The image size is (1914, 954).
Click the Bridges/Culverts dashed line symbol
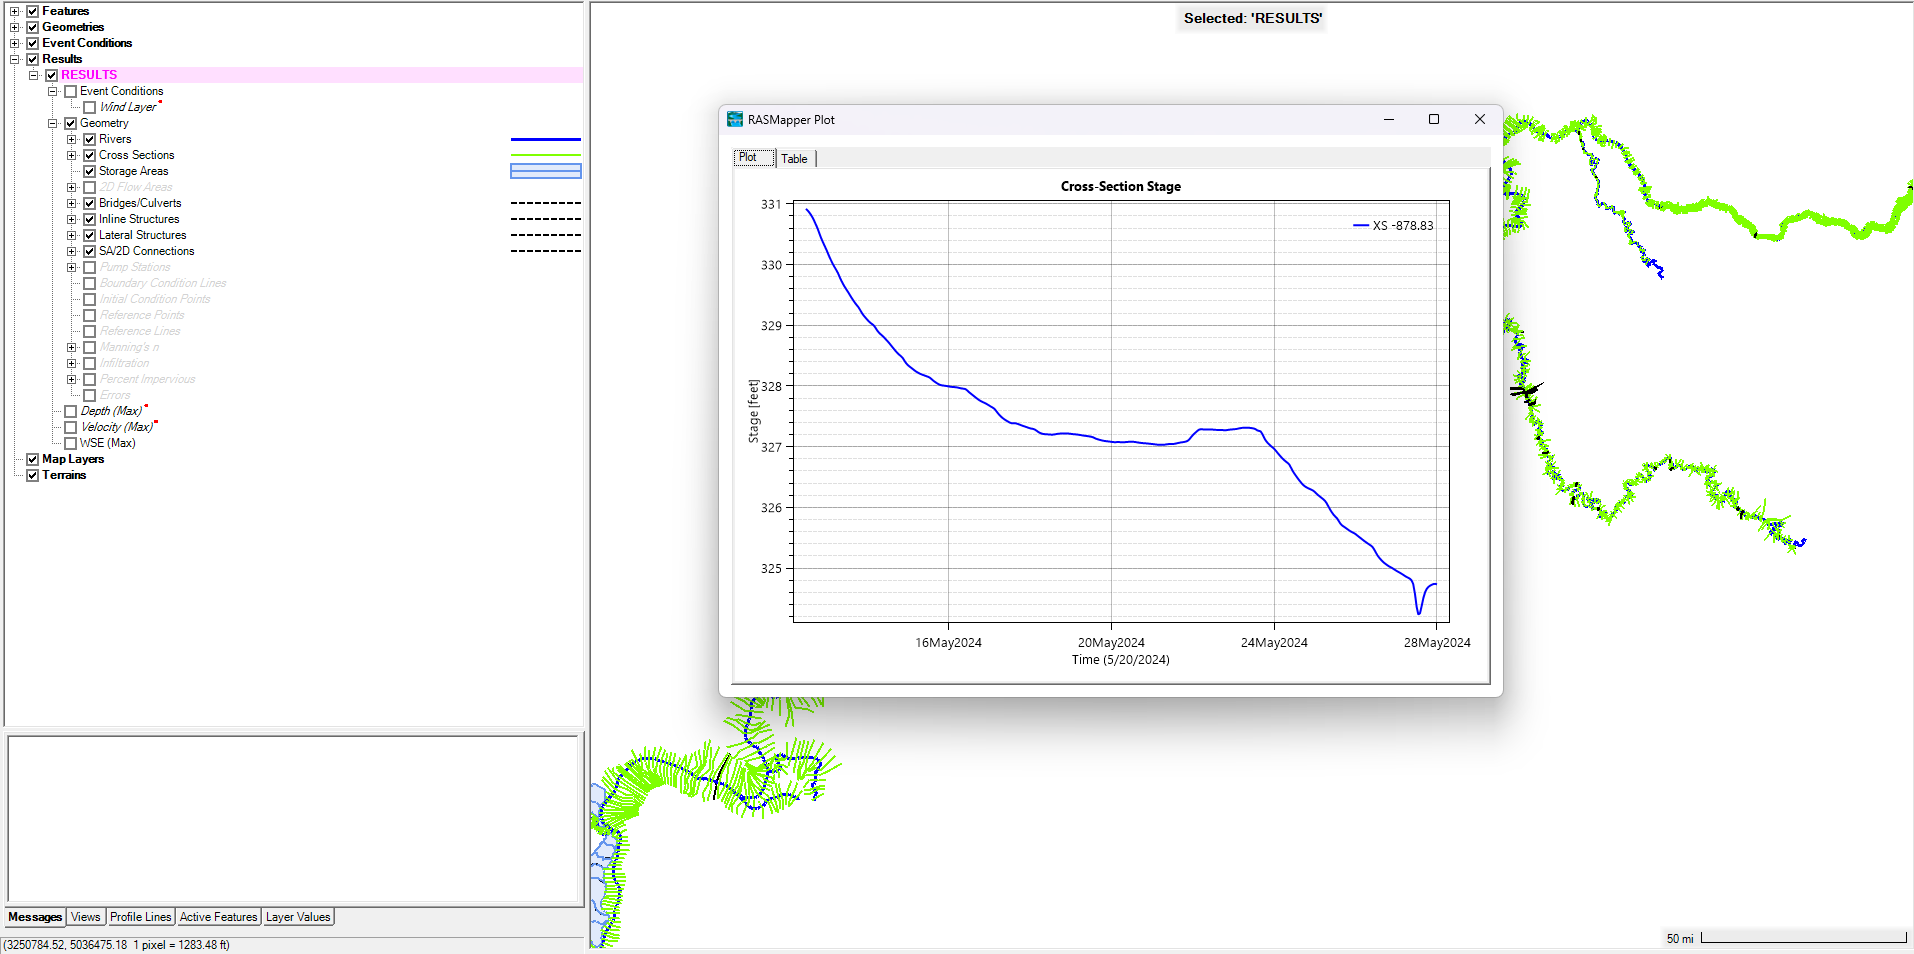(546, 203)
